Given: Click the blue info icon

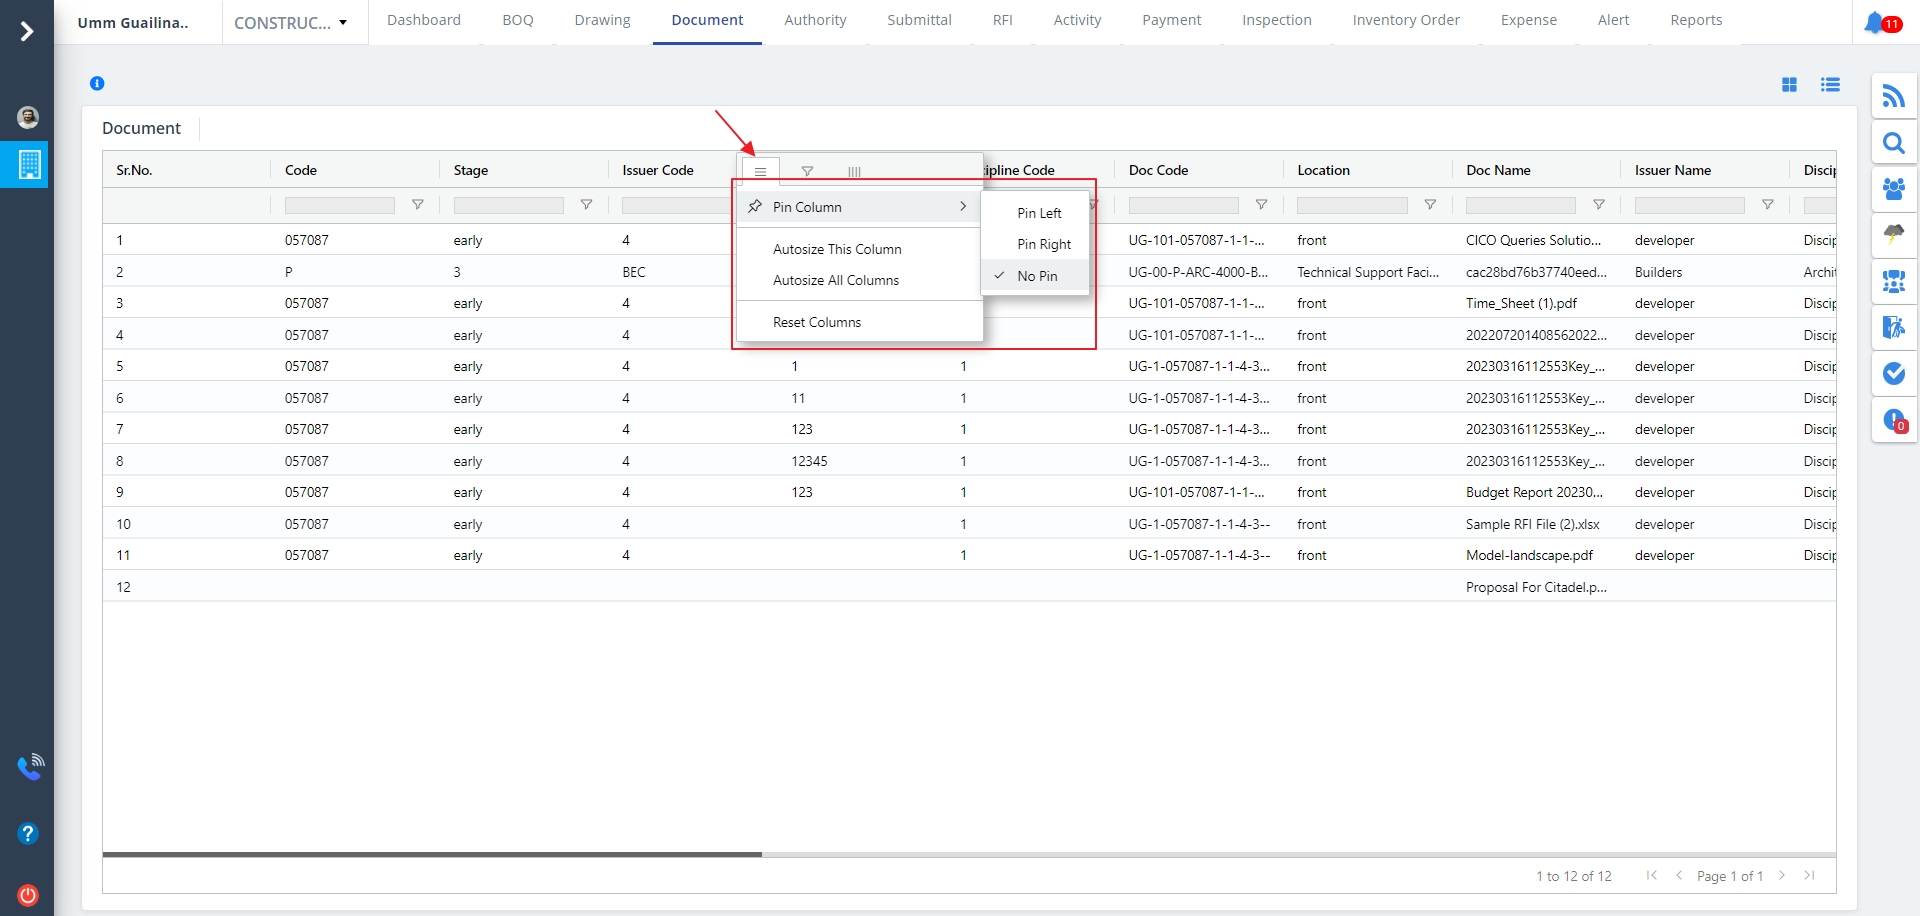Looking at the screenshot, I should (97, 84).
